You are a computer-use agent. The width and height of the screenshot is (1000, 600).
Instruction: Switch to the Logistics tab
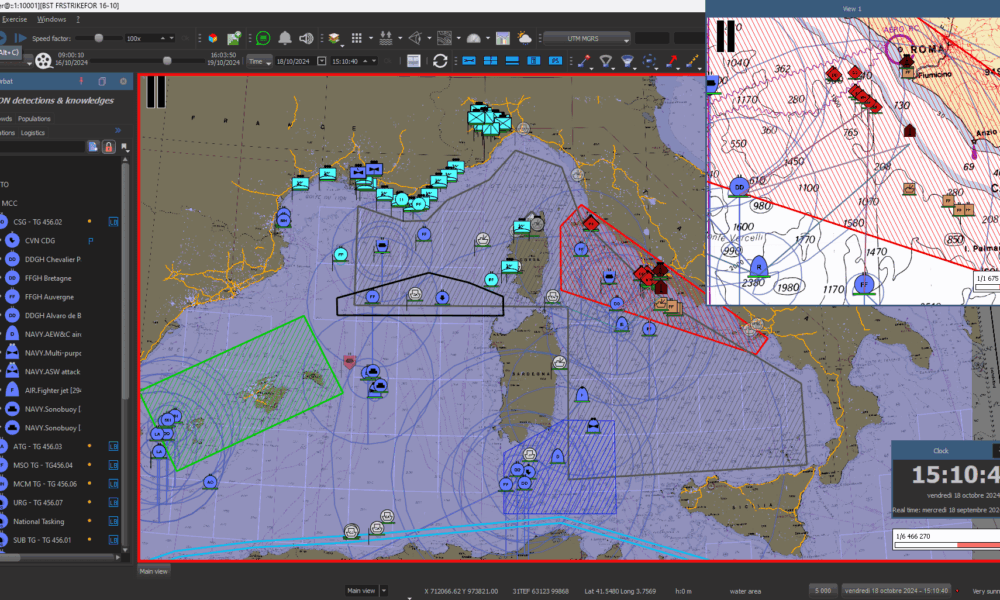click(x=33, y=133)
